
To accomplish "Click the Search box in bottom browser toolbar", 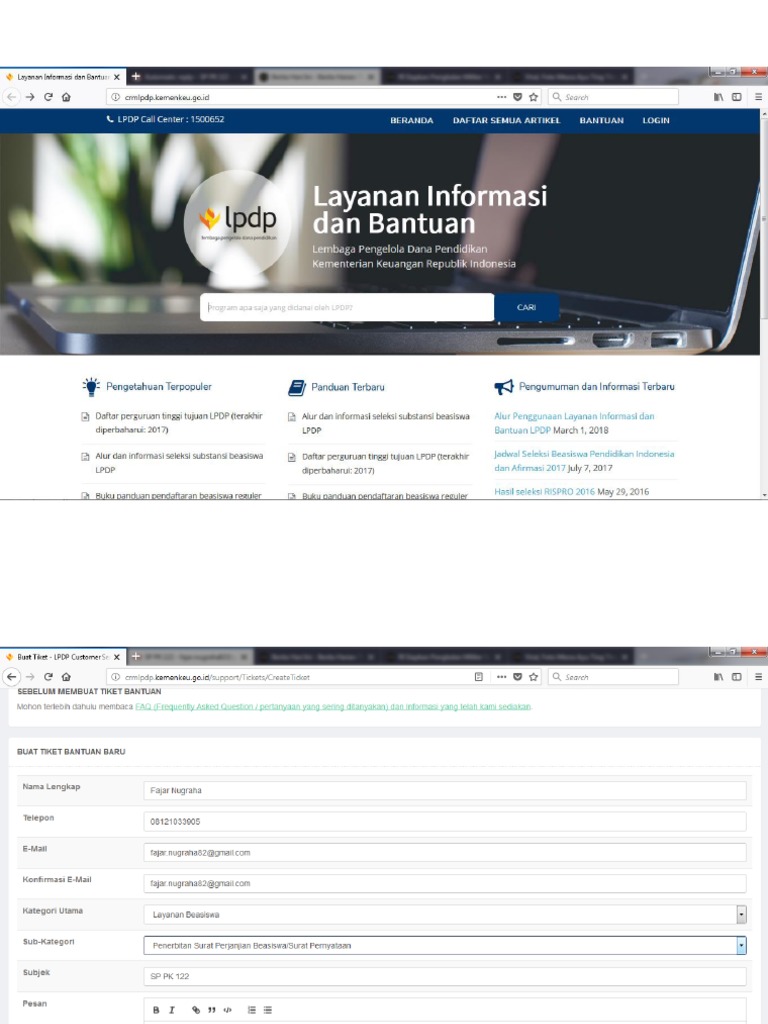I will click(613, 677).
